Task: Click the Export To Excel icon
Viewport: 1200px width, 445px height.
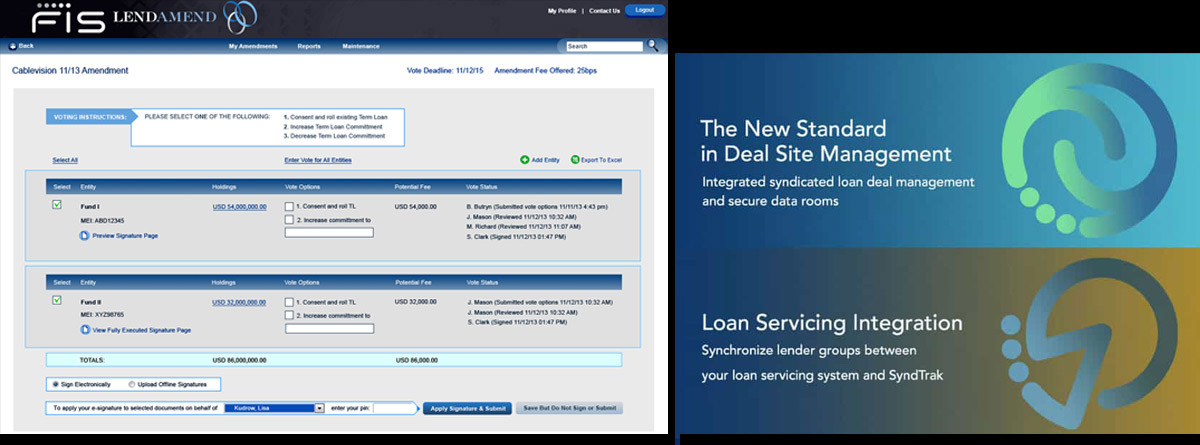Action: tap(575, 160)
